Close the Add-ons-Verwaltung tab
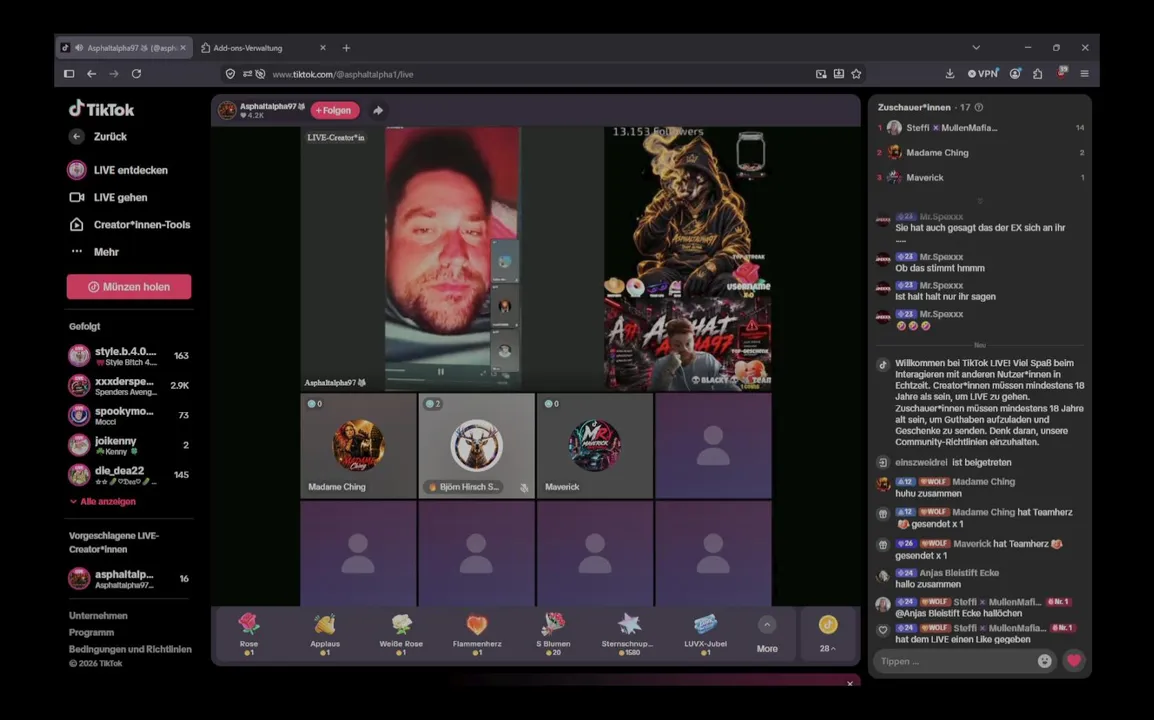The image size is (1154, 720). pyautogui.click(x=322, y=48)
